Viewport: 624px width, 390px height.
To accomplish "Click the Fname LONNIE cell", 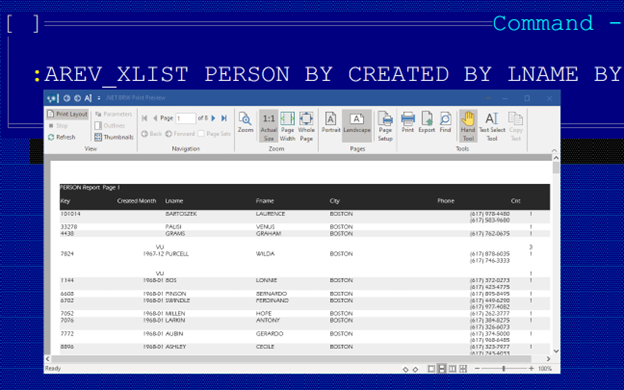I will point(266,281).
